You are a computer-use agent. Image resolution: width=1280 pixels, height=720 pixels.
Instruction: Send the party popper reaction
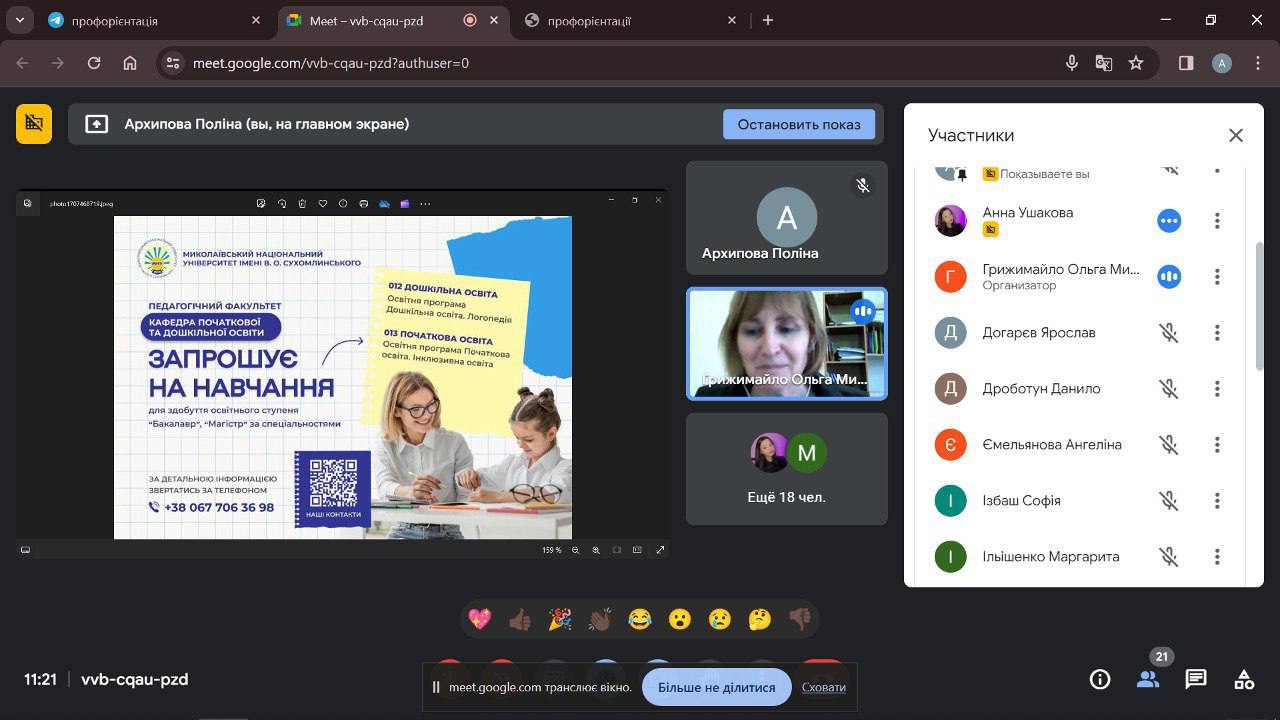pyautogui.click(x=560, y=620)
